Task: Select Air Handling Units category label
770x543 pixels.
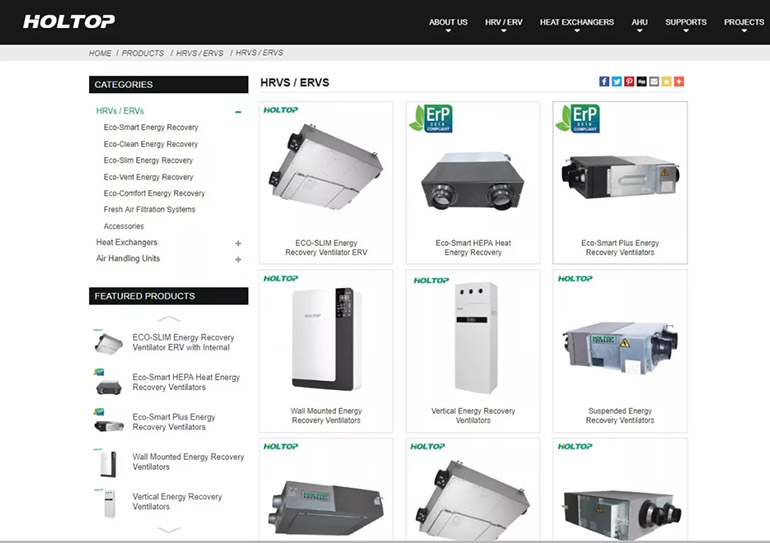Action: click(128, 258)
